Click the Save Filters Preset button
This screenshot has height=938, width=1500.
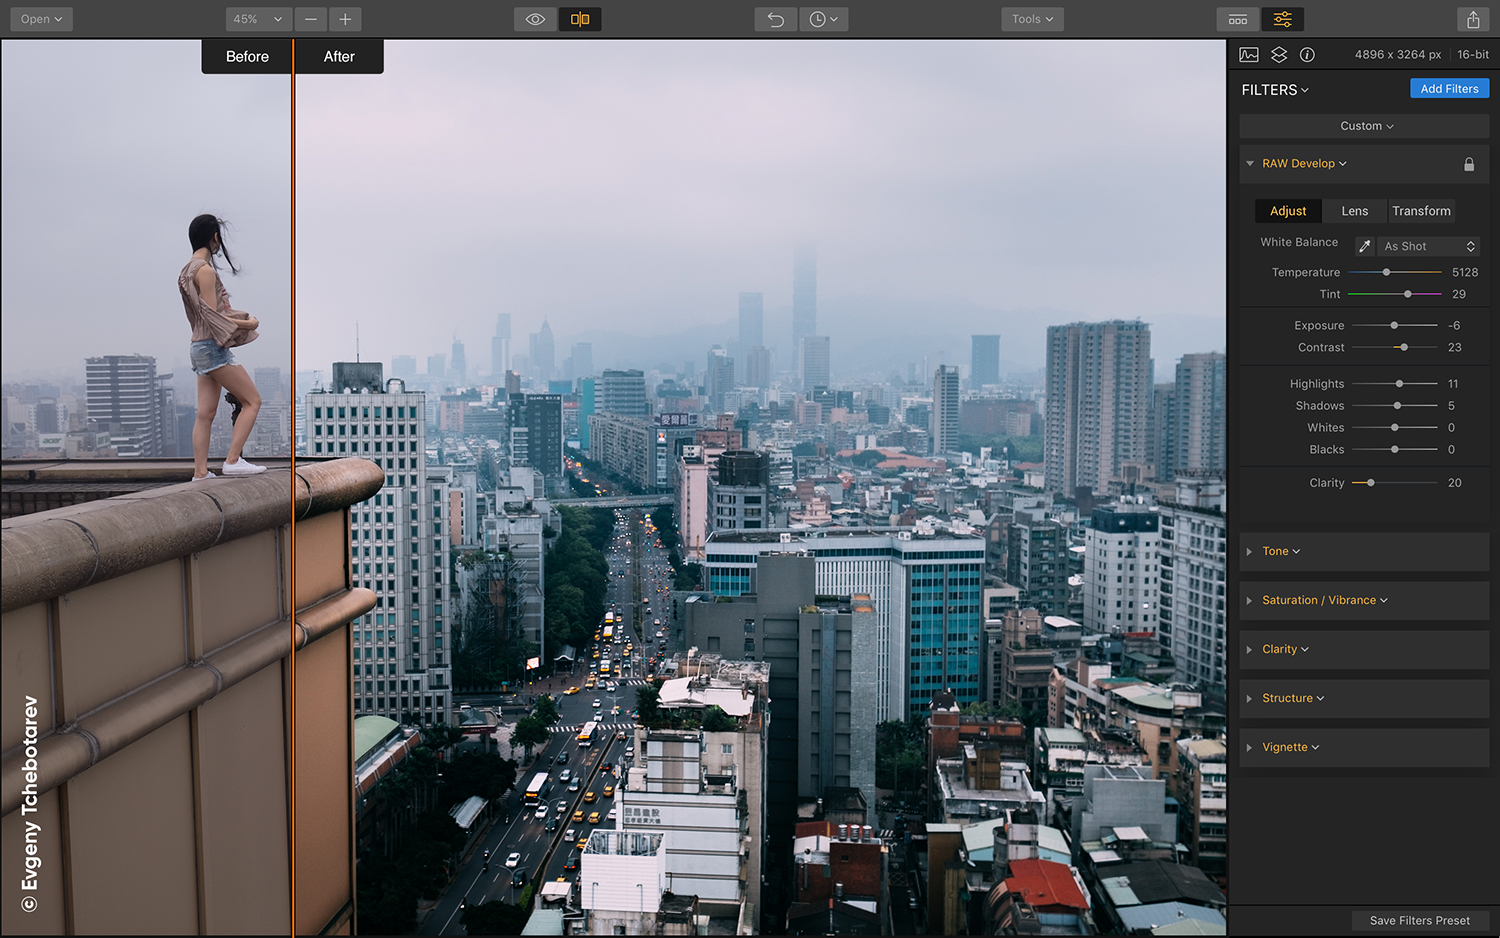(1420, 921)
